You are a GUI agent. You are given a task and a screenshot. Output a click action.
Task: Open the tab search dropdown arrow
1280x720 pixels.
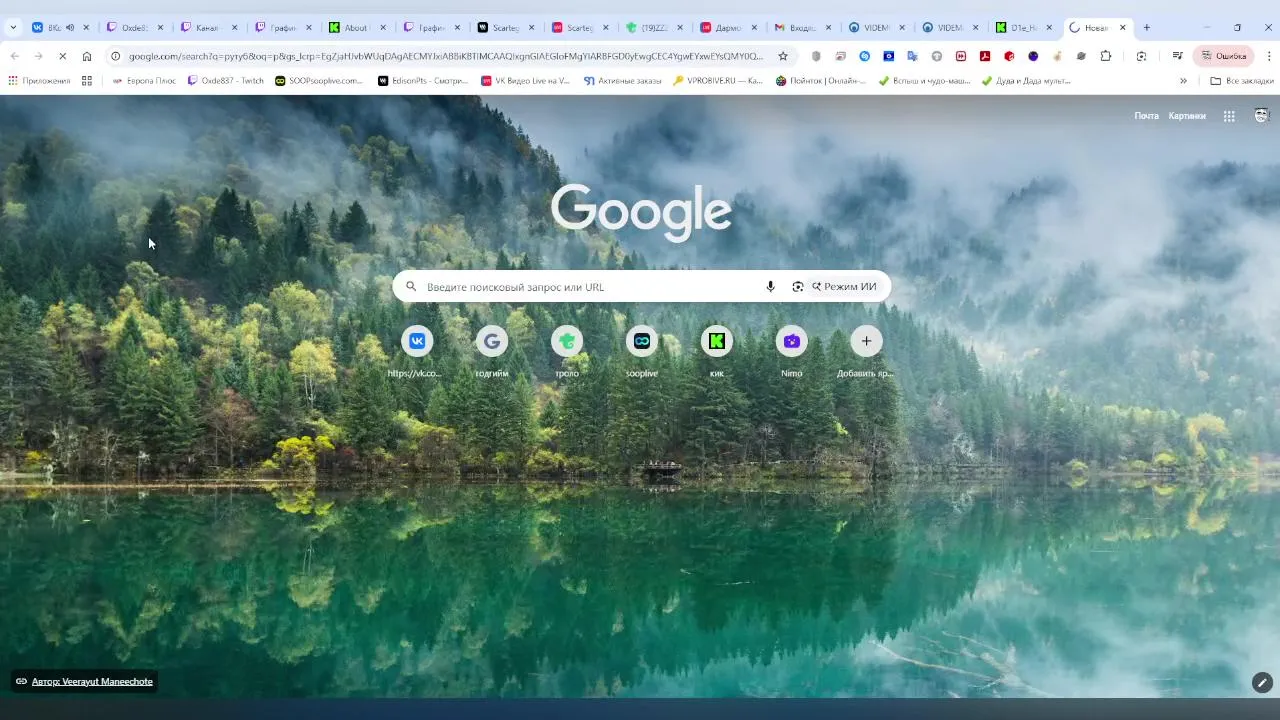[x=12, y=28]
